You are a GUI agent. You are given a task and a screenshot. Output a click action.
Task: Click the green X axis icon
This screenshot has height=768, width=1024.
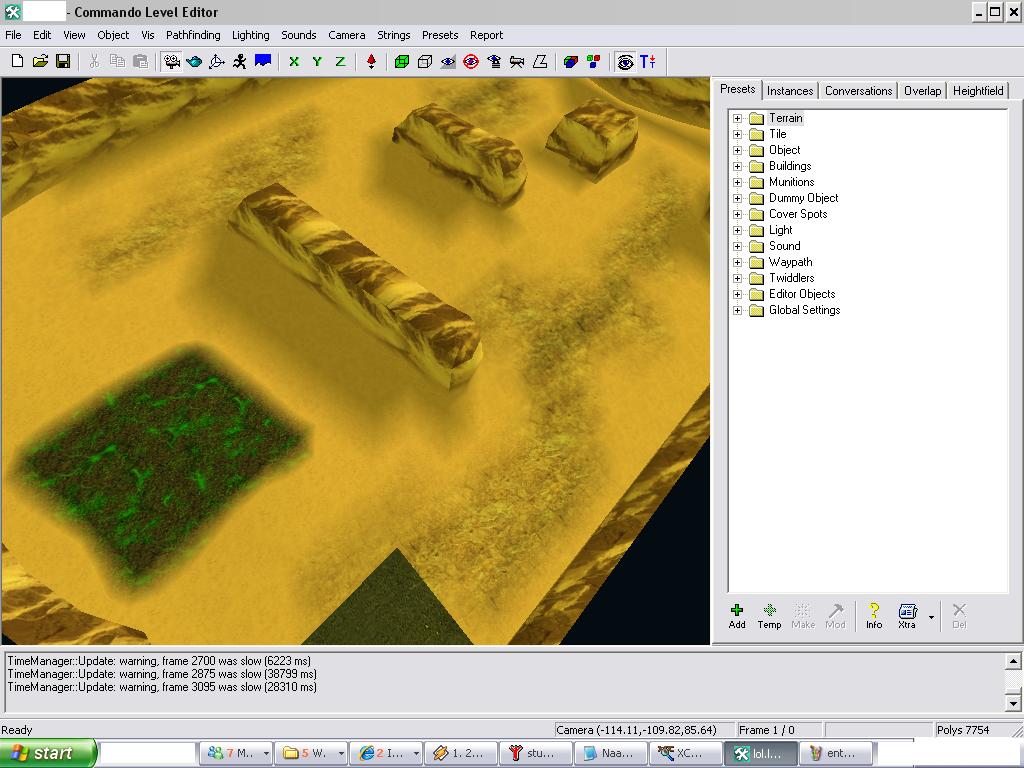(294, 62)
